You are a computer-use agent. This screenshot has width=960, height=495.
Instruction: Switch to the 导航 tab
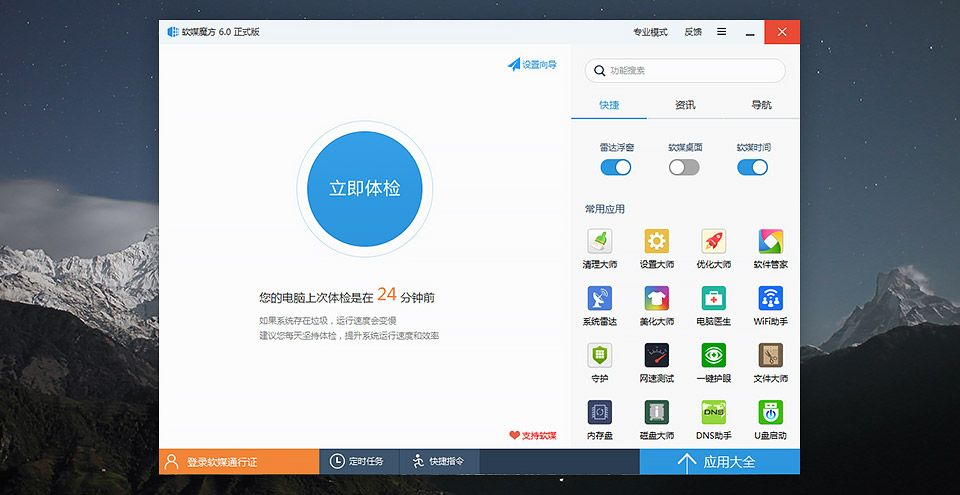(761, 105)
